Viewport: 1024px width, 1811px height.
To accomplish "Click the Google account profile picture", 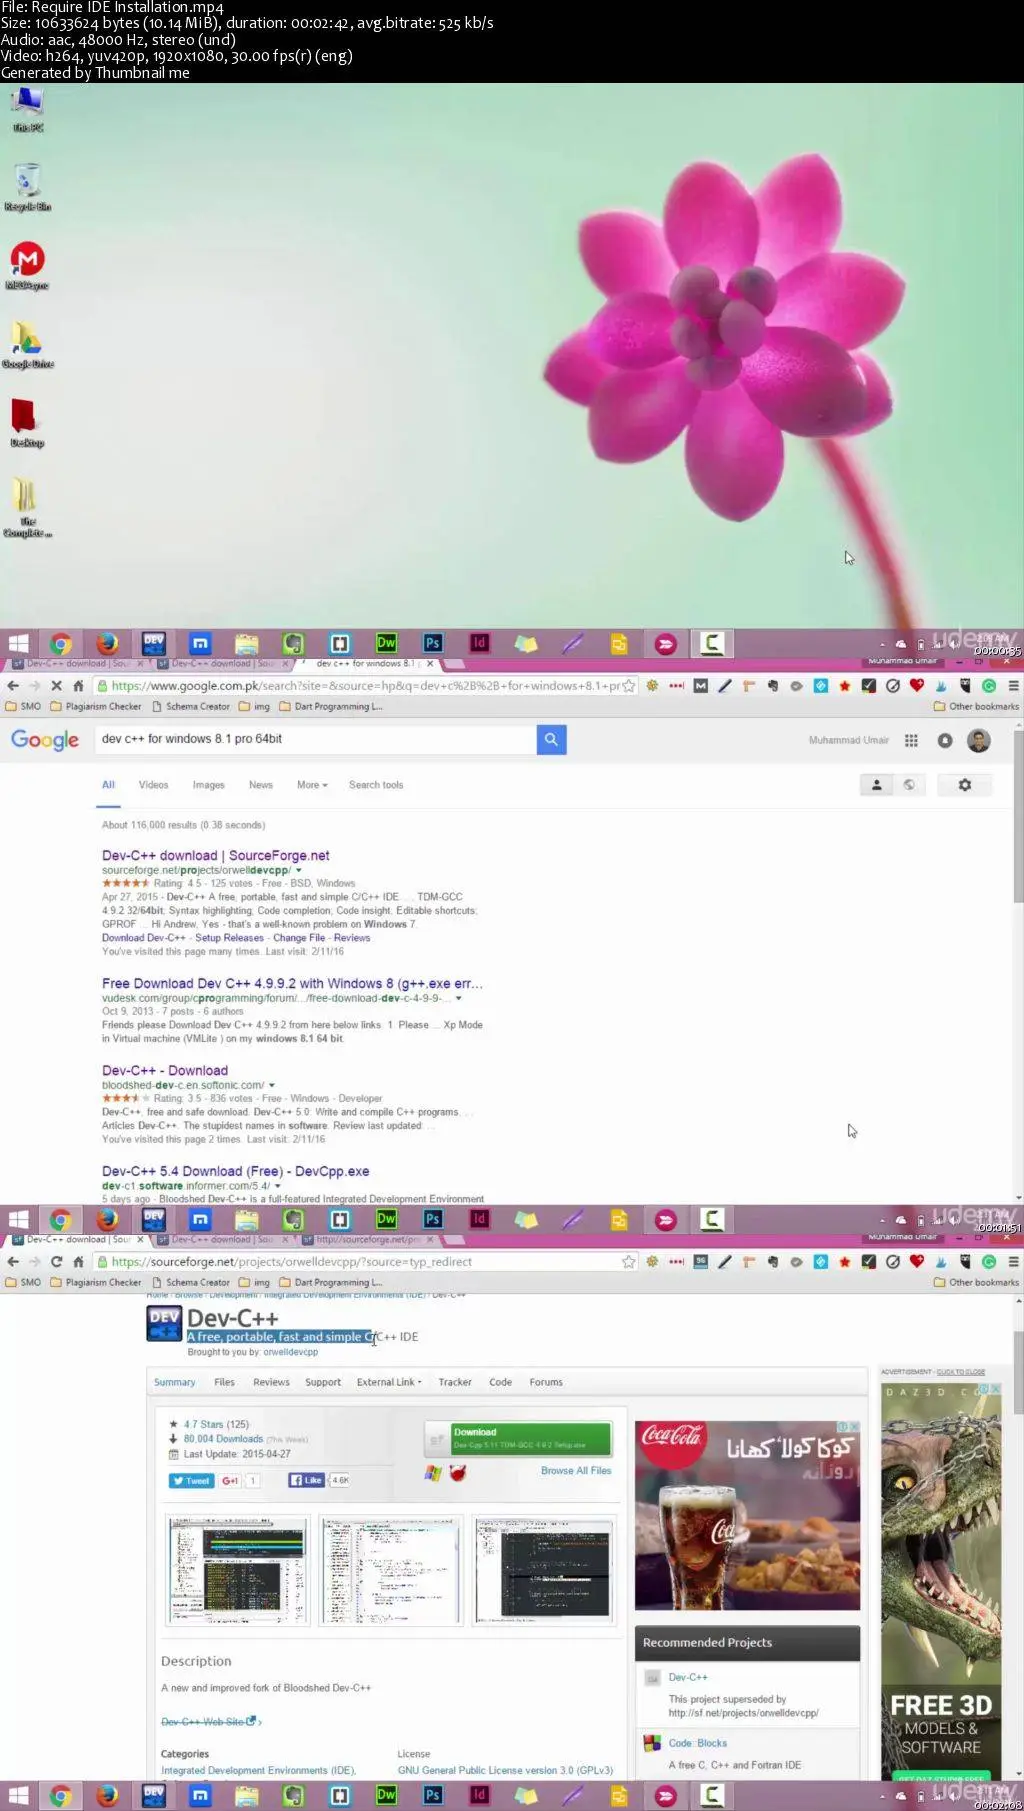I will (x=979, y=740).
